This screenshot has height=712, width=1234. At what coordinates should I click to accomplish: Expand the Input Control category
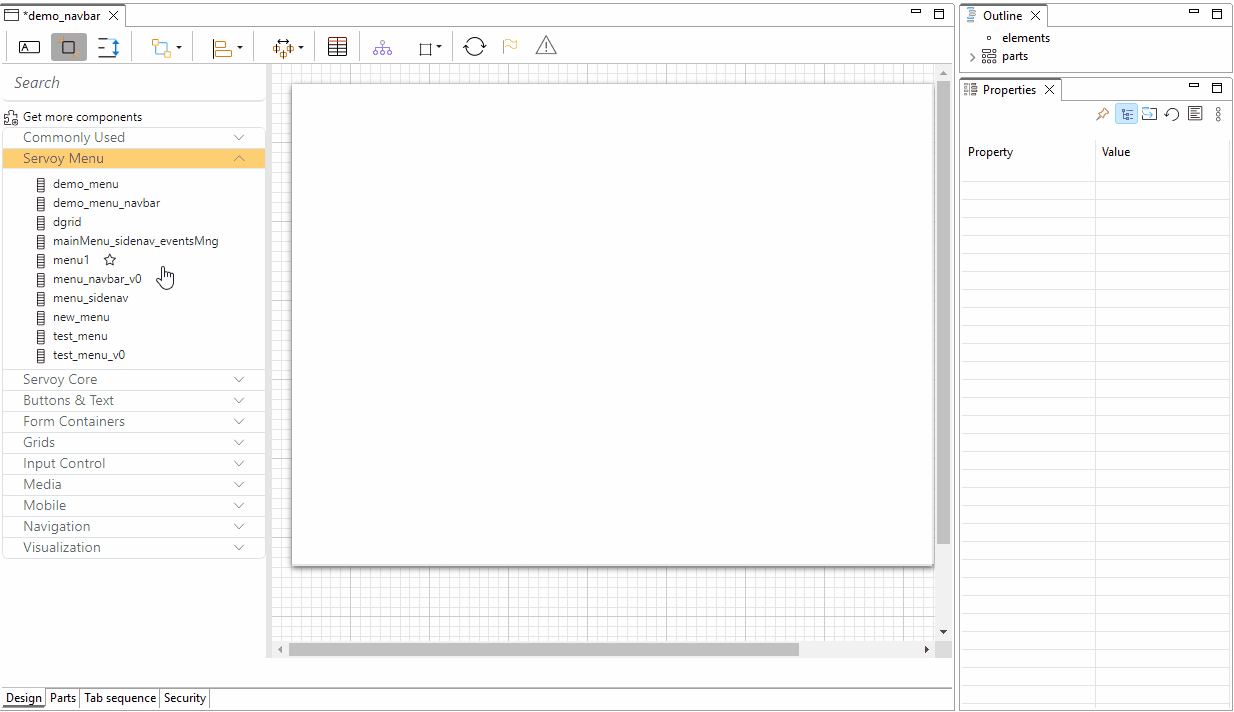pos(134,463)
